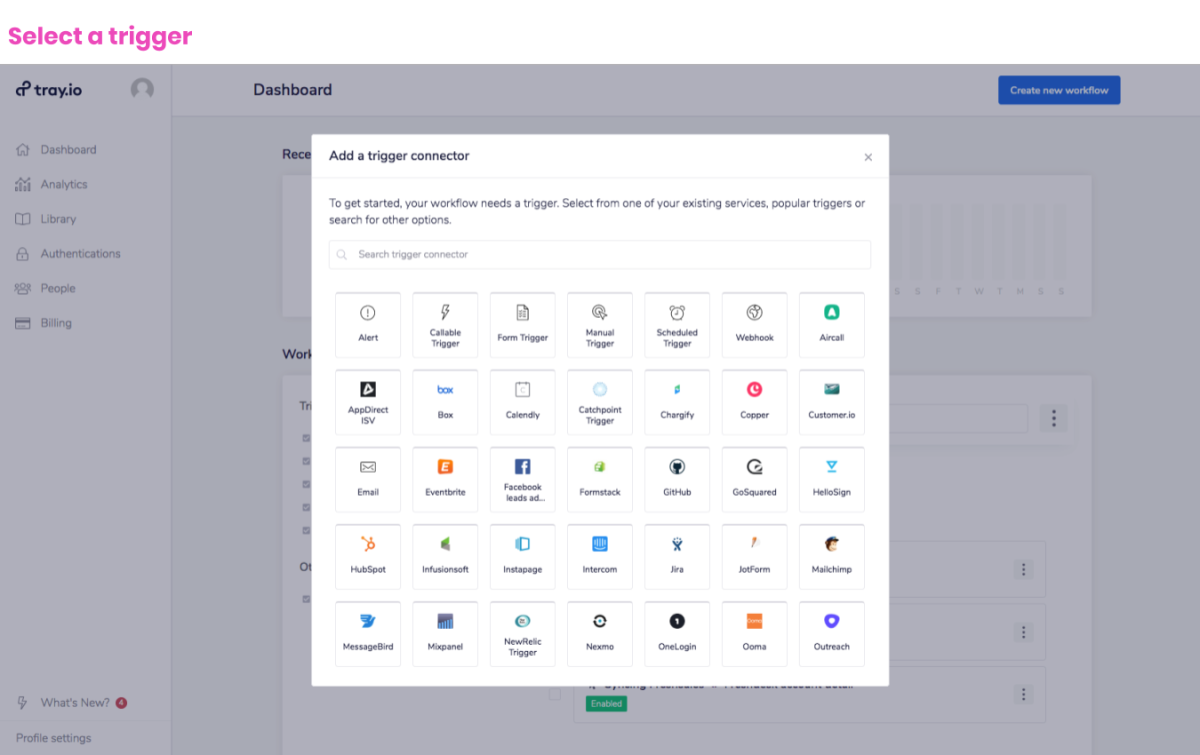Image resolution: width=1200 pixels, height=755 pixels.
Task: Pick the Jira trigger connector
Action: click(677, 556)
